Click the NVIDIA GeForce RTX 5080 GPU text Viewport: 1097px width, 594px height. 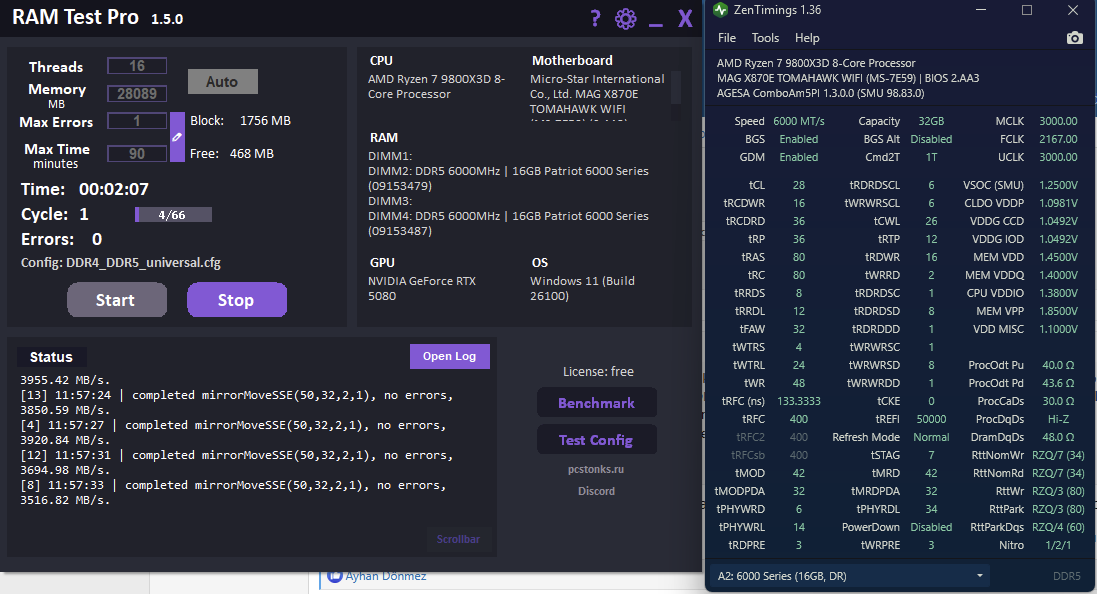(x=422, y=288)
